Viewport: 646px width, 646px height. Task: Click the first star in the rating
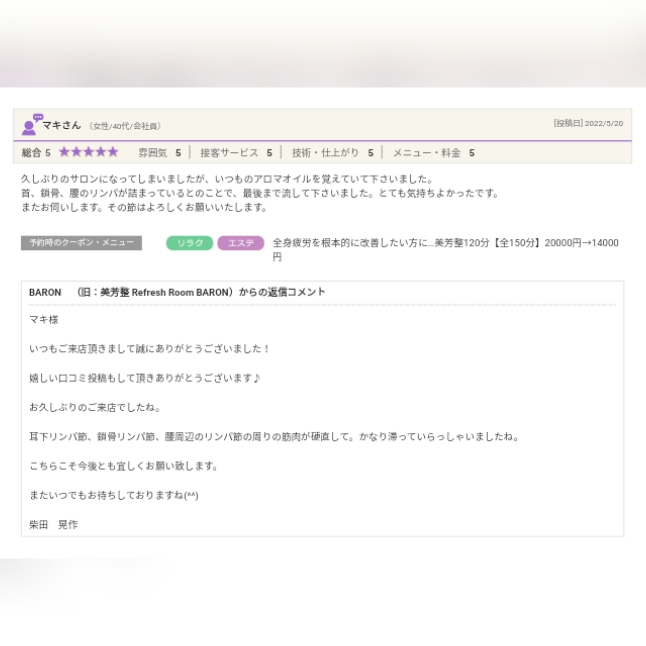(x=65, y=152)
